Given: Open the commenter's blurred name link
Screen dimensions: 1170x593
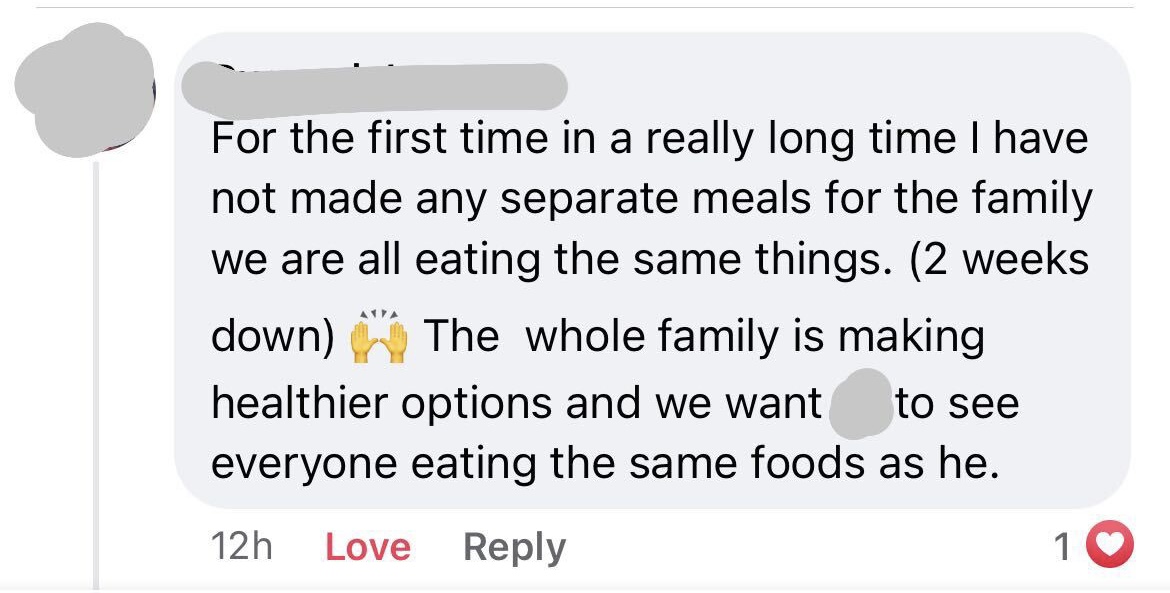Looking at the screenshot, I should click(375, 86).
